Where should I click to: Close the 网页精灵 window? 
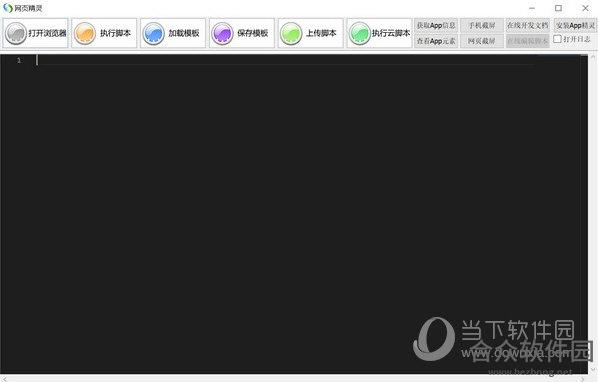[585, 8]
